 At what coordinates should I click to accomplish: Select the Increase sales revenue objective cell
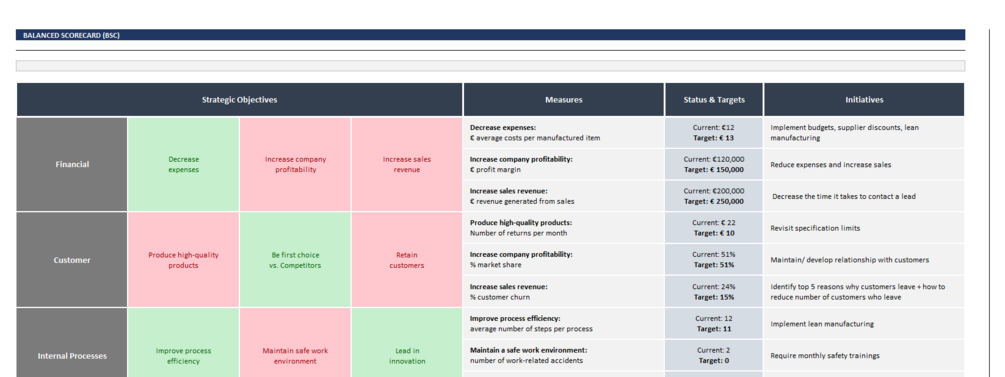407,164
